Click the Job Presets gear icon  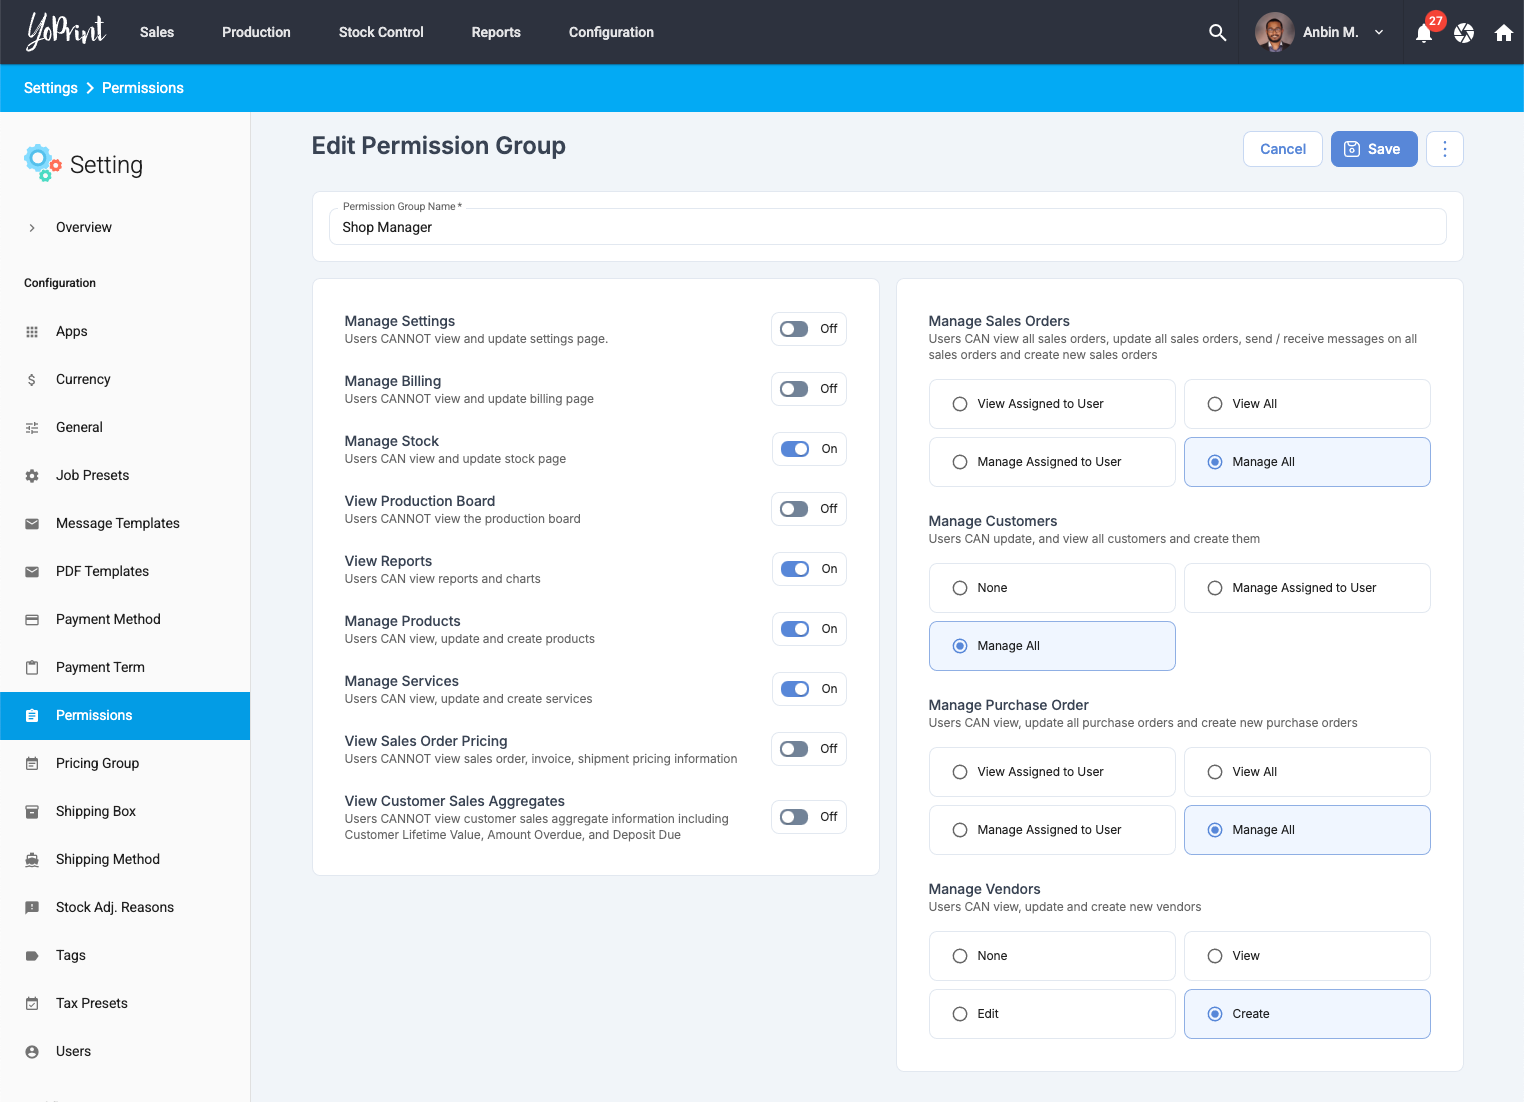(32, 476)
